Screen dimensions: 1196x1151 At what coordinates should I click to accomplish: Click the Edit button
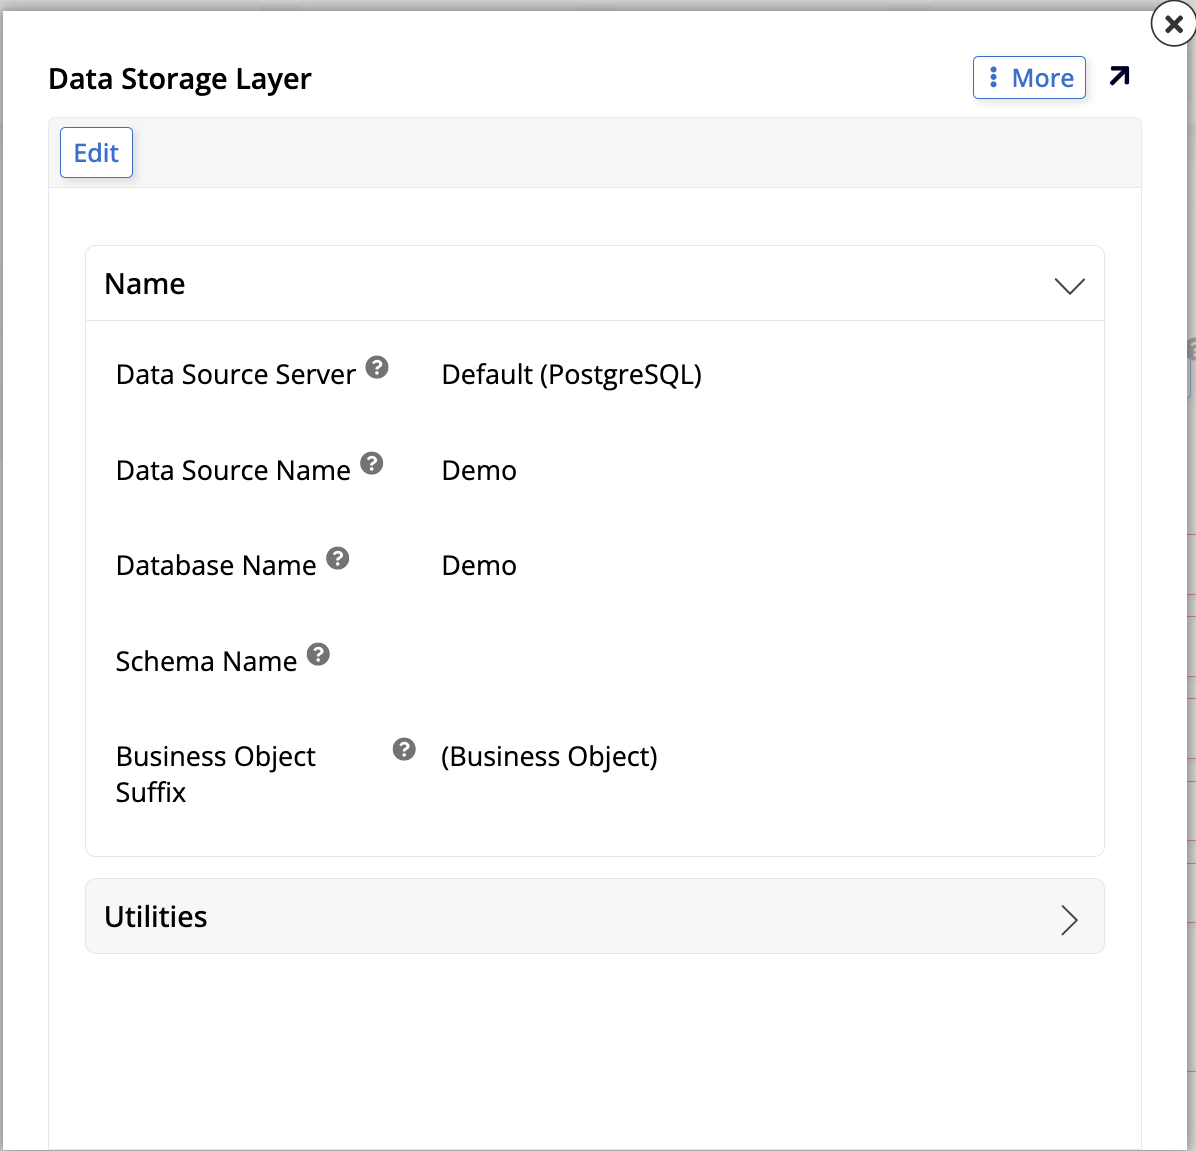[96, 152]
